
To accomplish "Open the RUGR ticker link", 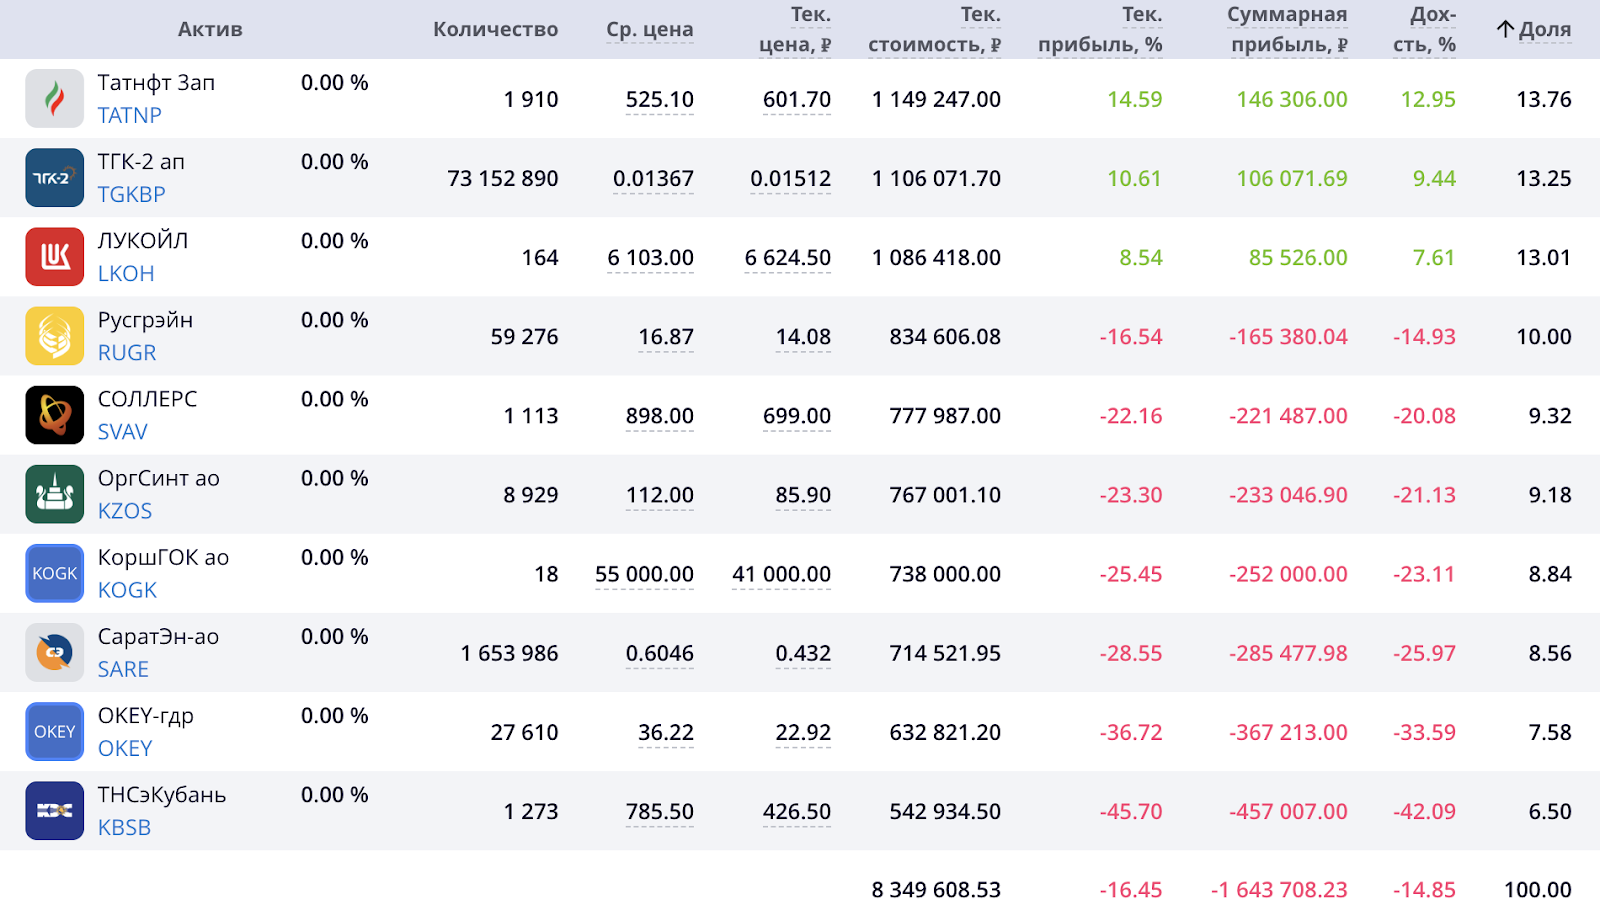I will click(127, 353).
